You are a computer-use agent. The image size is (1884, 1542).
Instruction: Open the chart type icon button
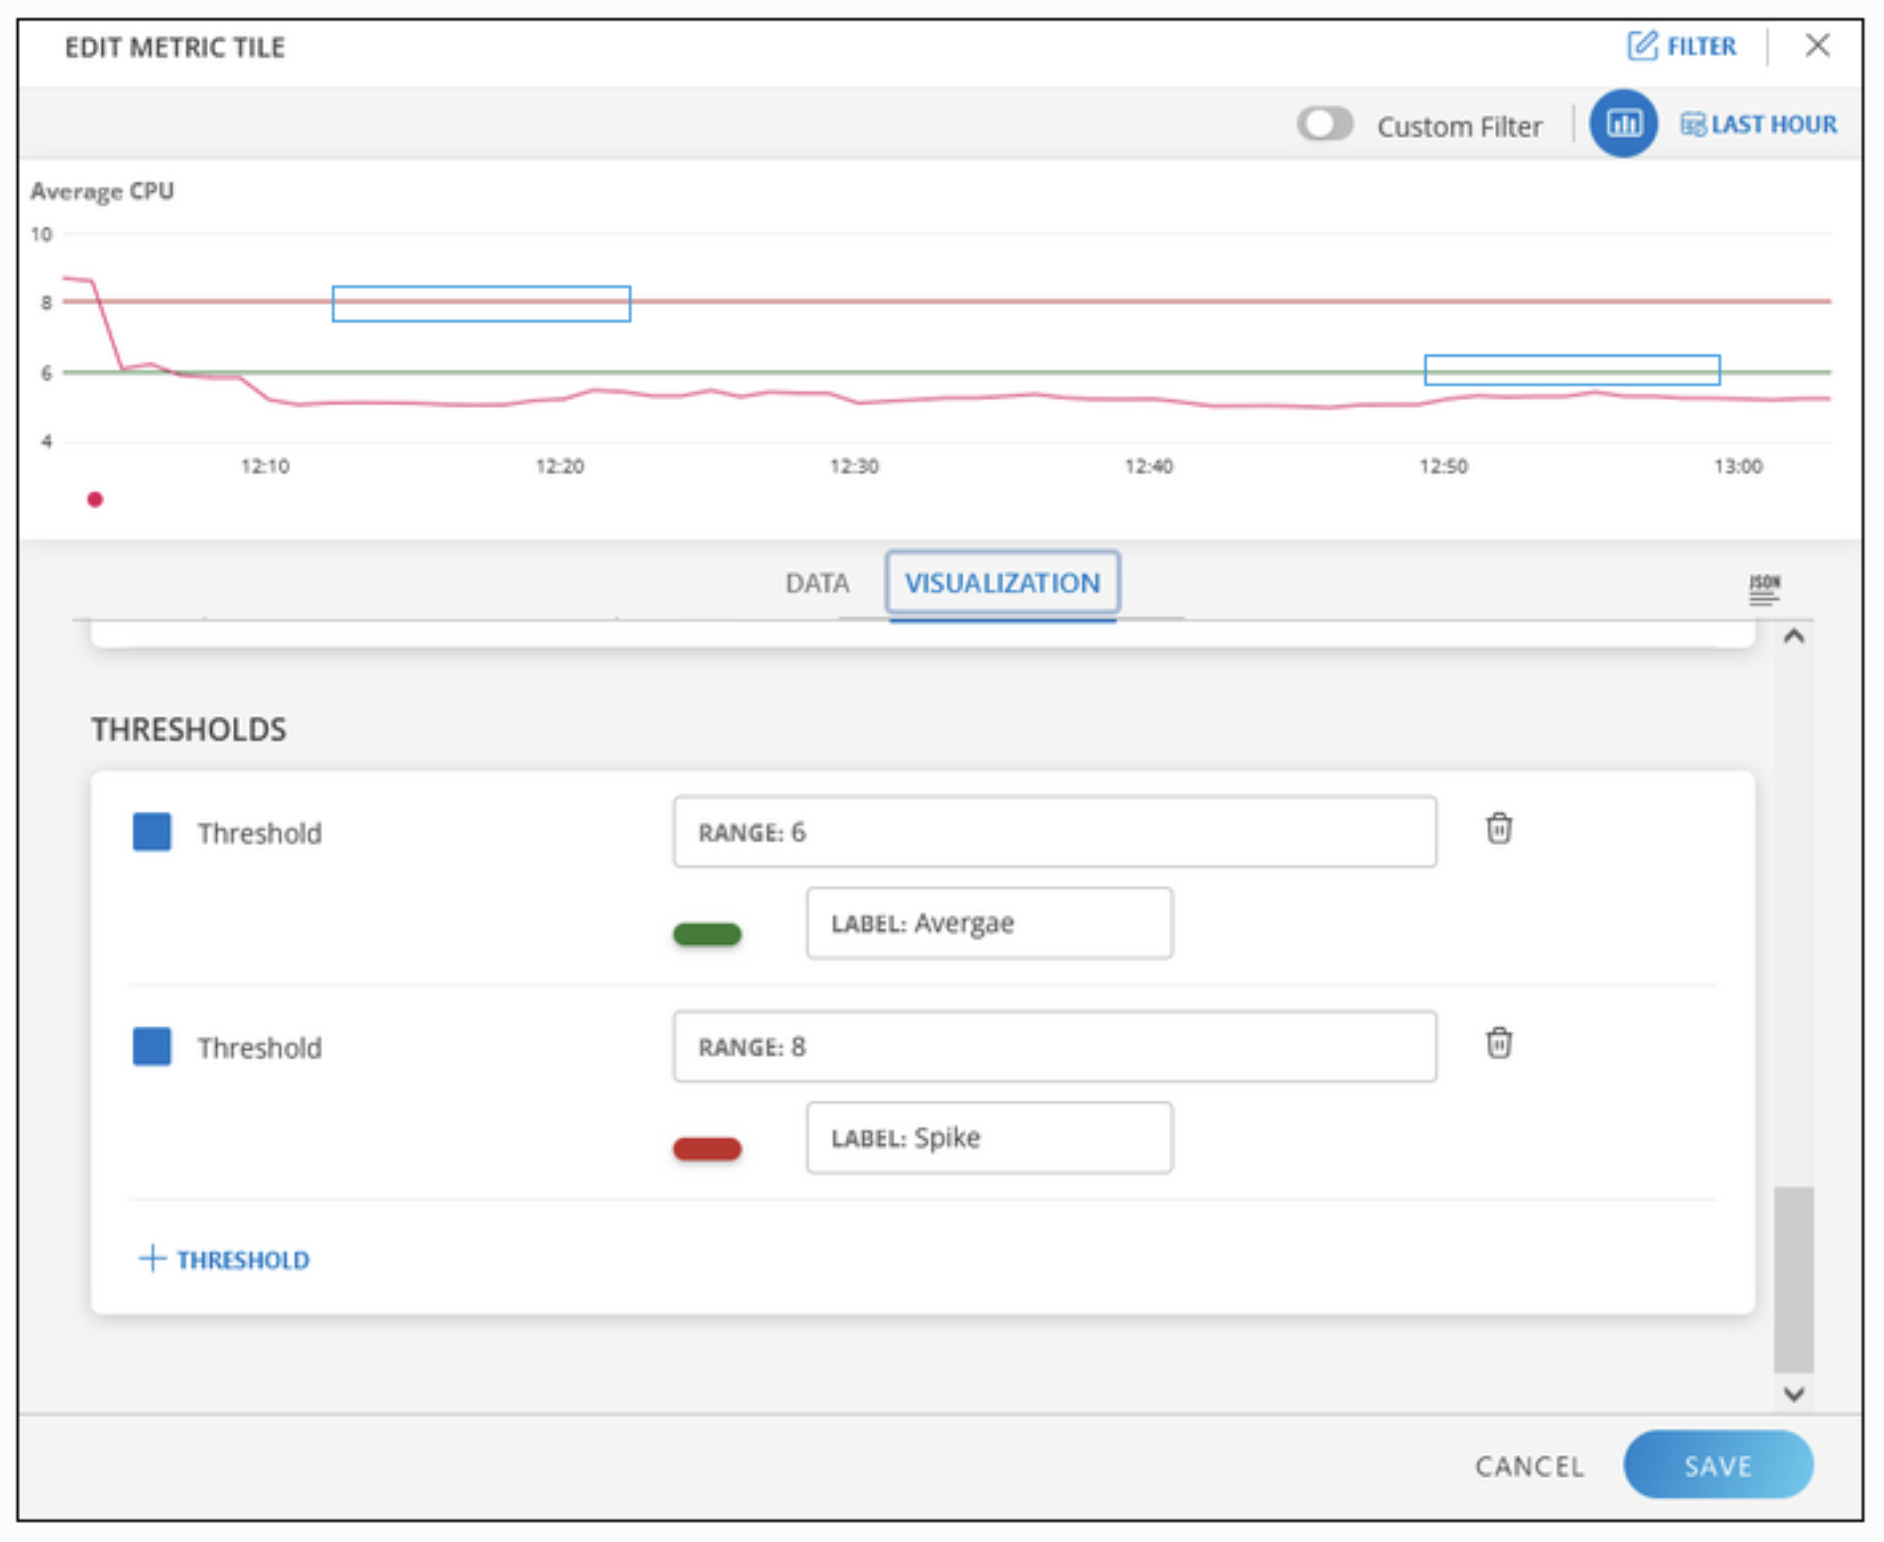[1623, 124]
